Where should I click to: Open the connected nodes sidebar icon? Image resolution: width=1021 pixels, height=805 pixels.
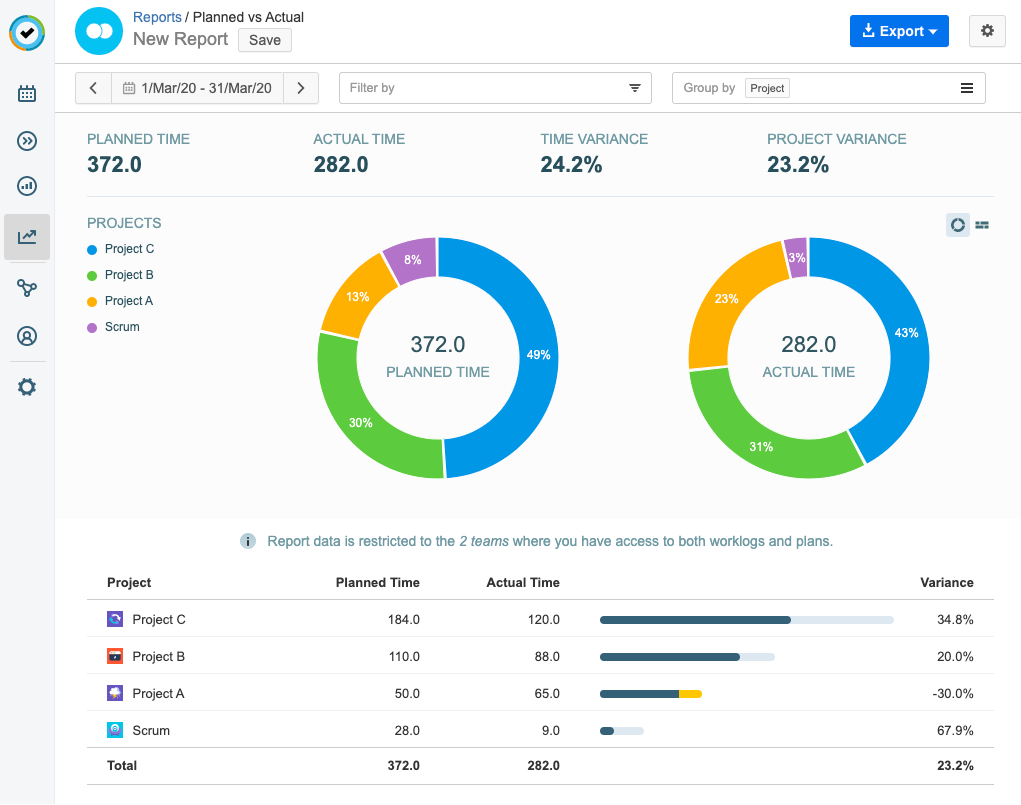27,289
